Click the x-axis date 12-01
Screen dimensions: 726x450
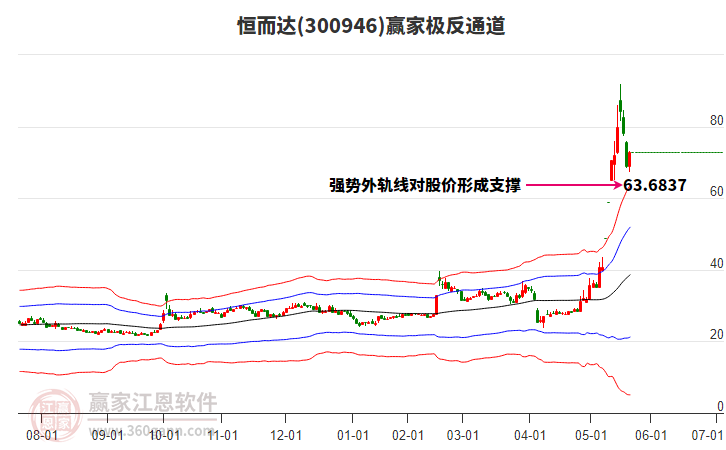(286, 435)
